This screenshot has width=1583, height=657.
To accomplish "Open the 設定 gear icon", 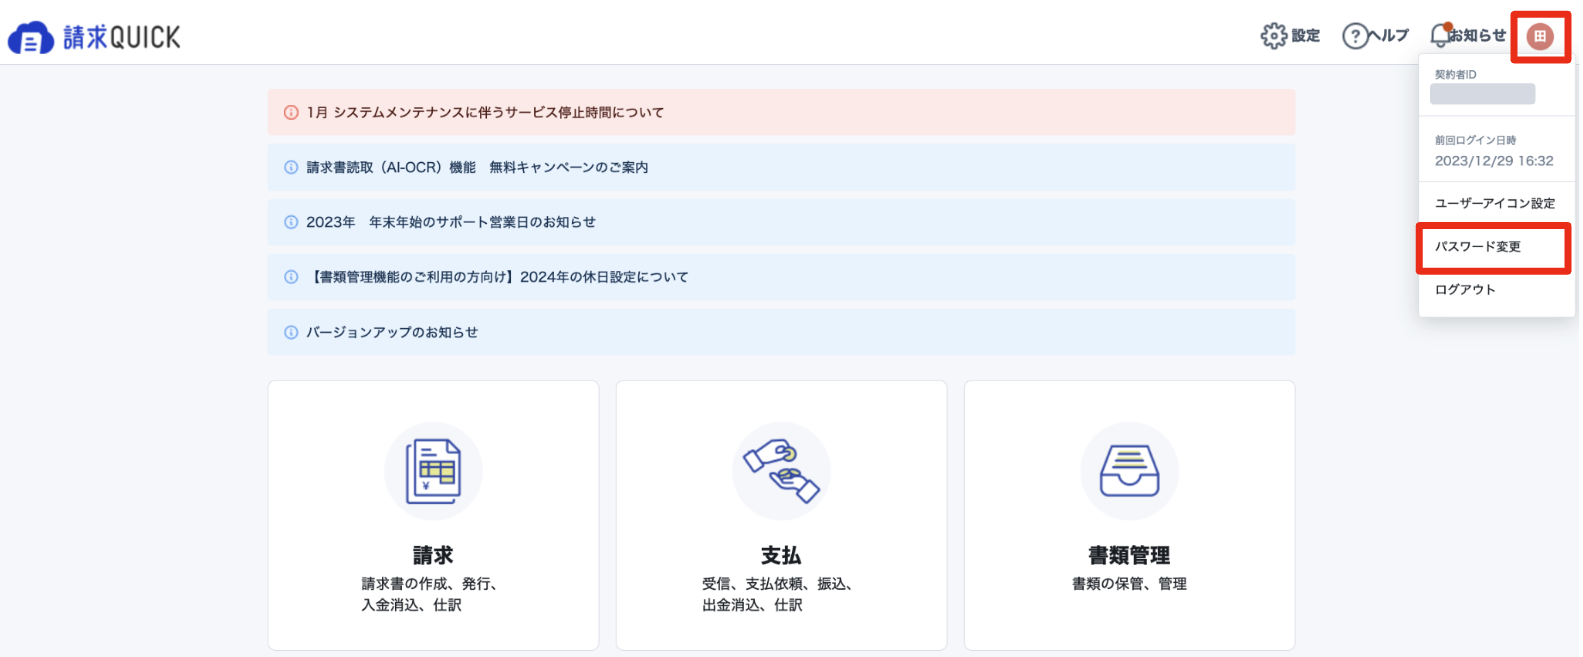I will (1274, 36).
